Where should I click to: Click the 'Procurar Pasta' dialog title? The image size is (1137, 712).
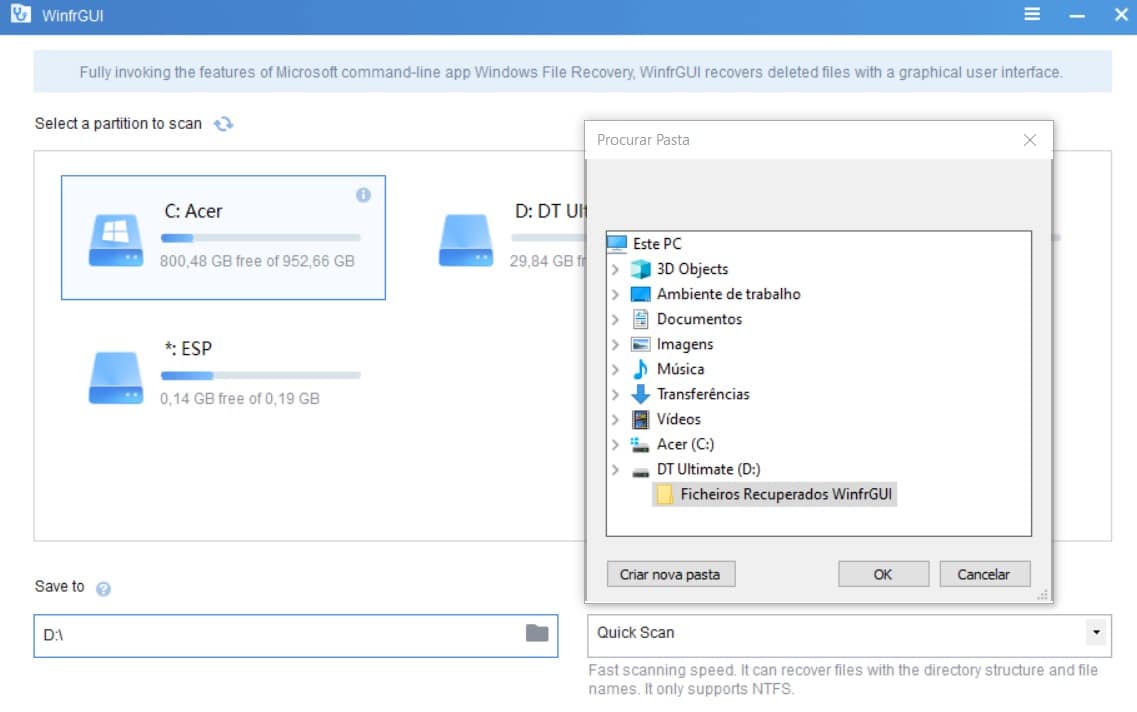[x=642, y=140]
